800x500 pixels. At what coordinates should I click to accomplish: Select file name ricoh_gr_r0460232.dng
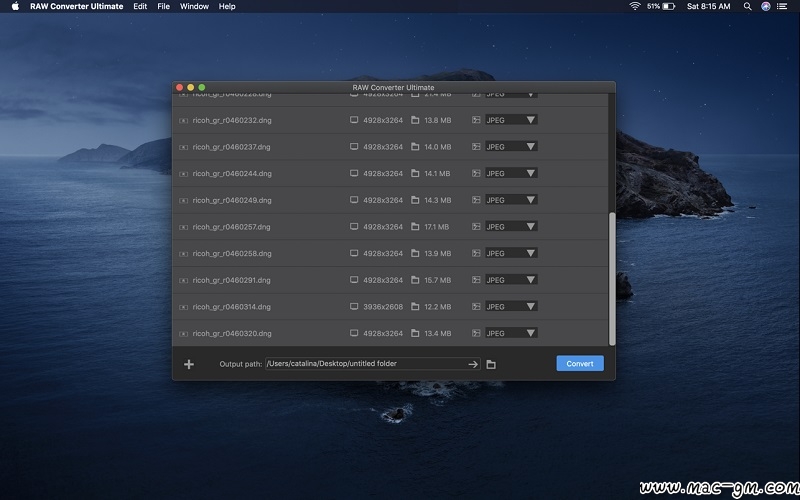[x=232, y=120]
